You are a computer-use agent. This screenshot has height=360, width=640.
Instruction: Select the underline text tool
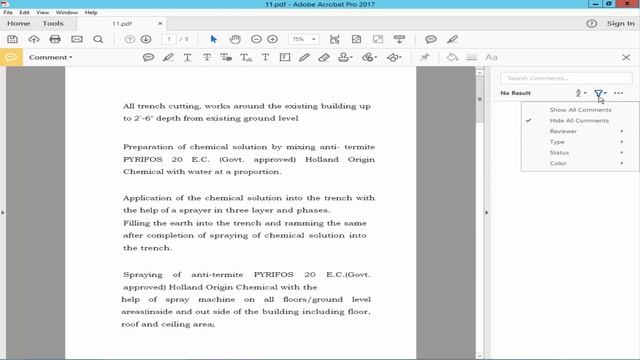tap(187, 57)
